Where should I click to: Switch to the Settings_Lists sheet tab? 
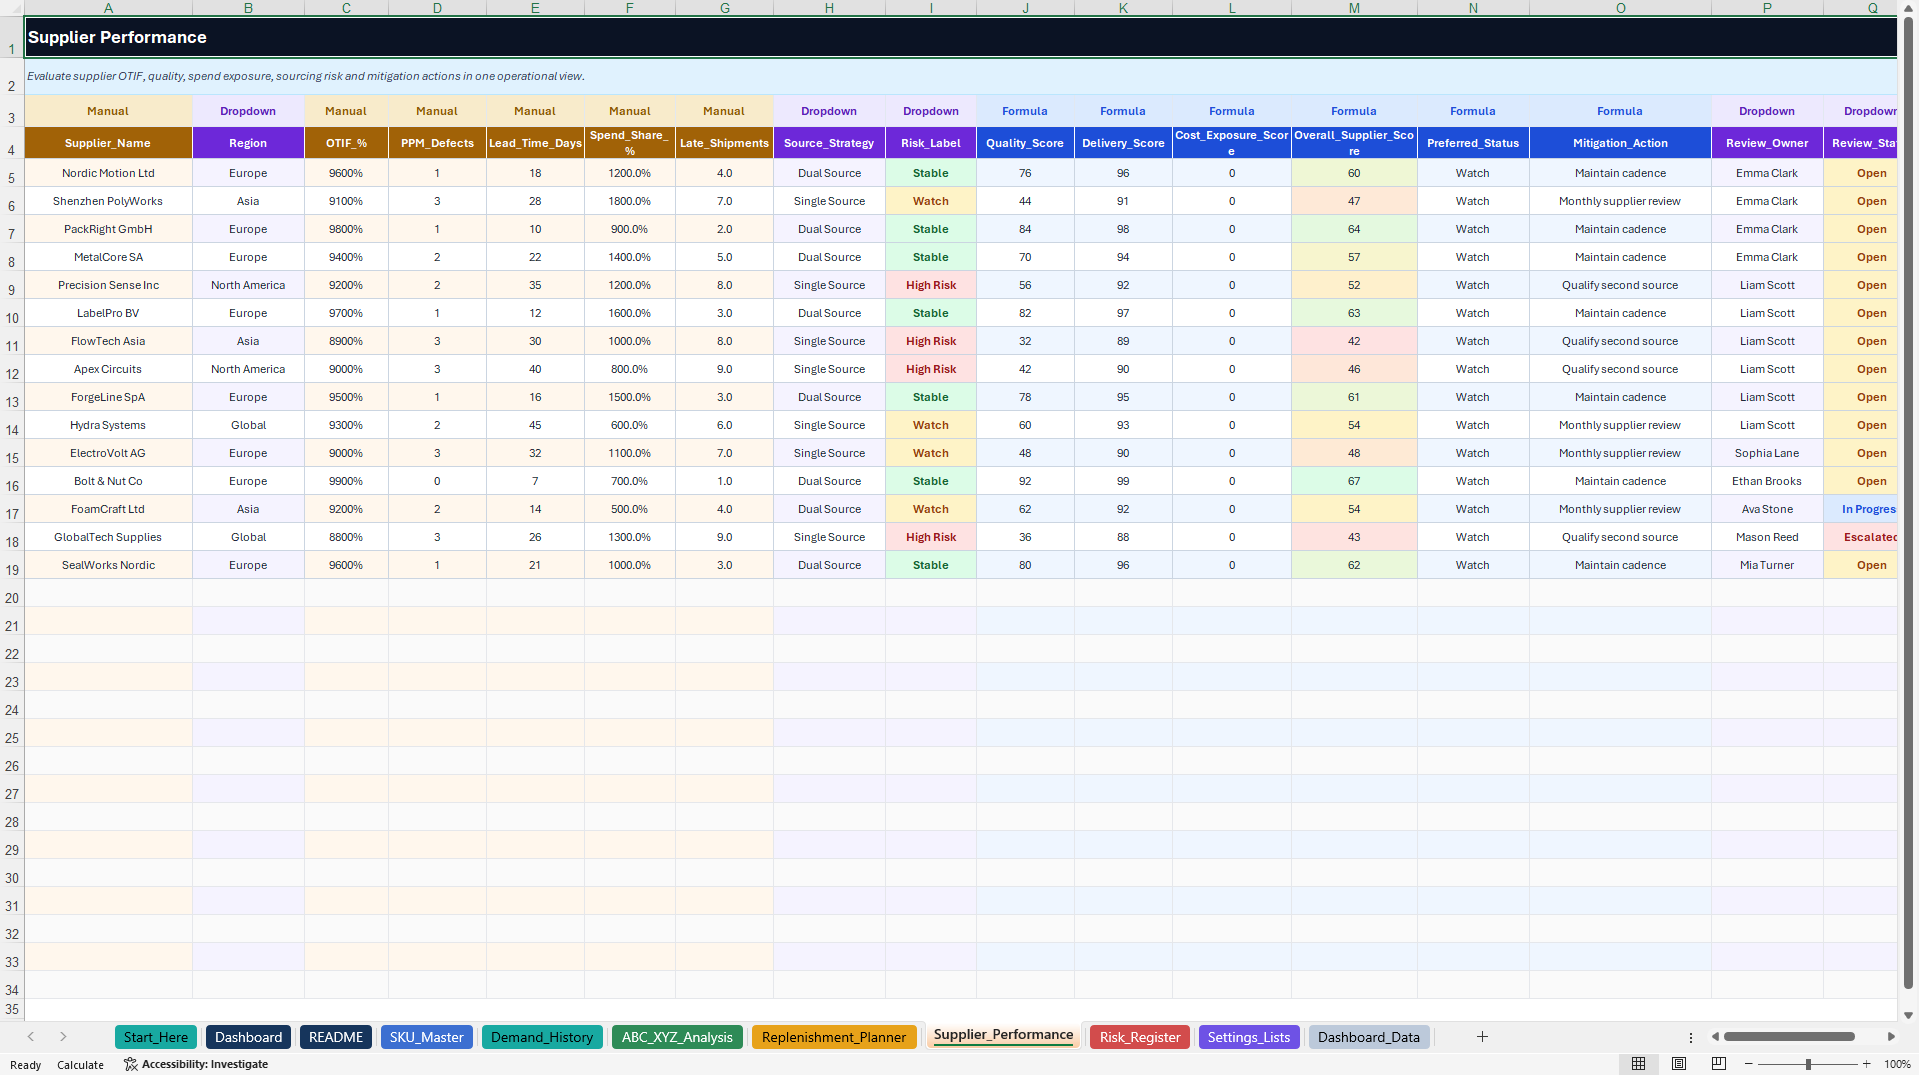(1249, 1037)
